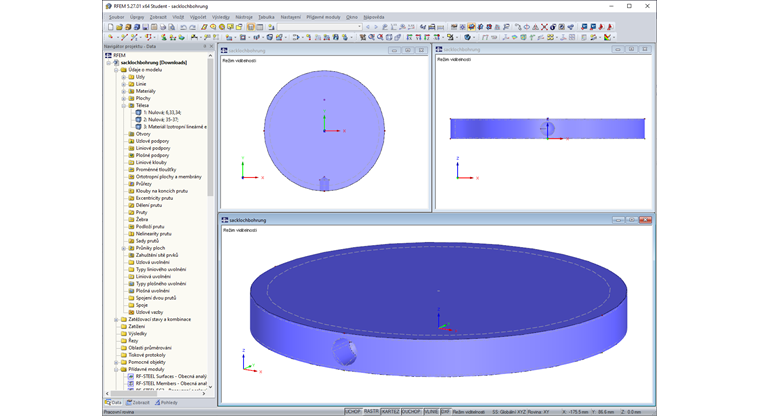Expand the Uzly tree folder
The width and height of the screenshot is (760, 416).
(x=124, y=77)
